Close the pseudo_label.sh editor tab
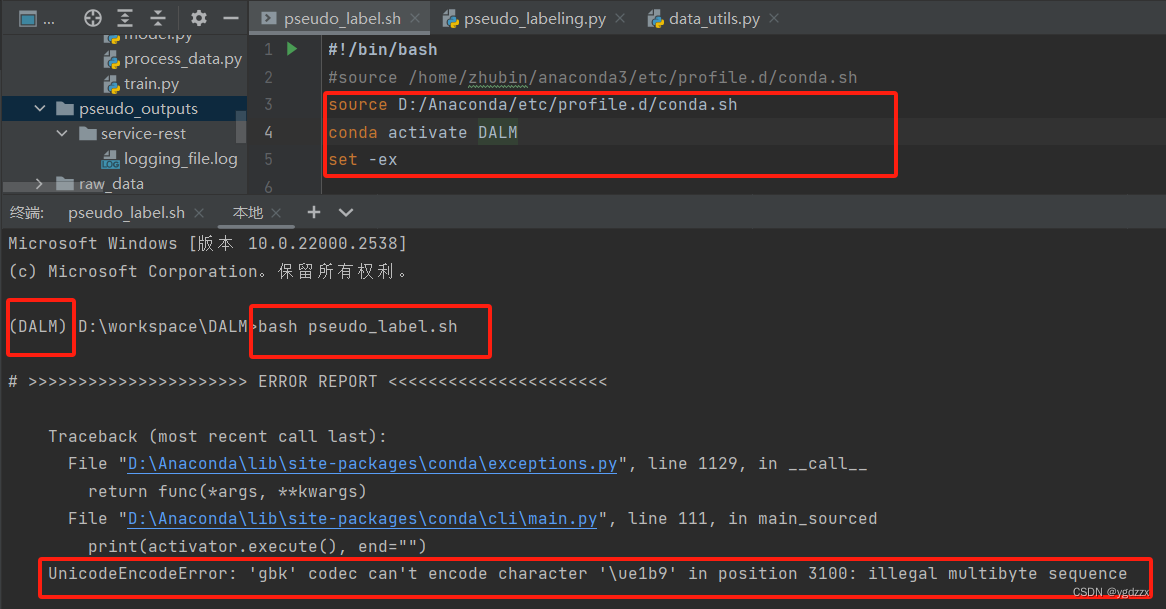 [415, 19]
